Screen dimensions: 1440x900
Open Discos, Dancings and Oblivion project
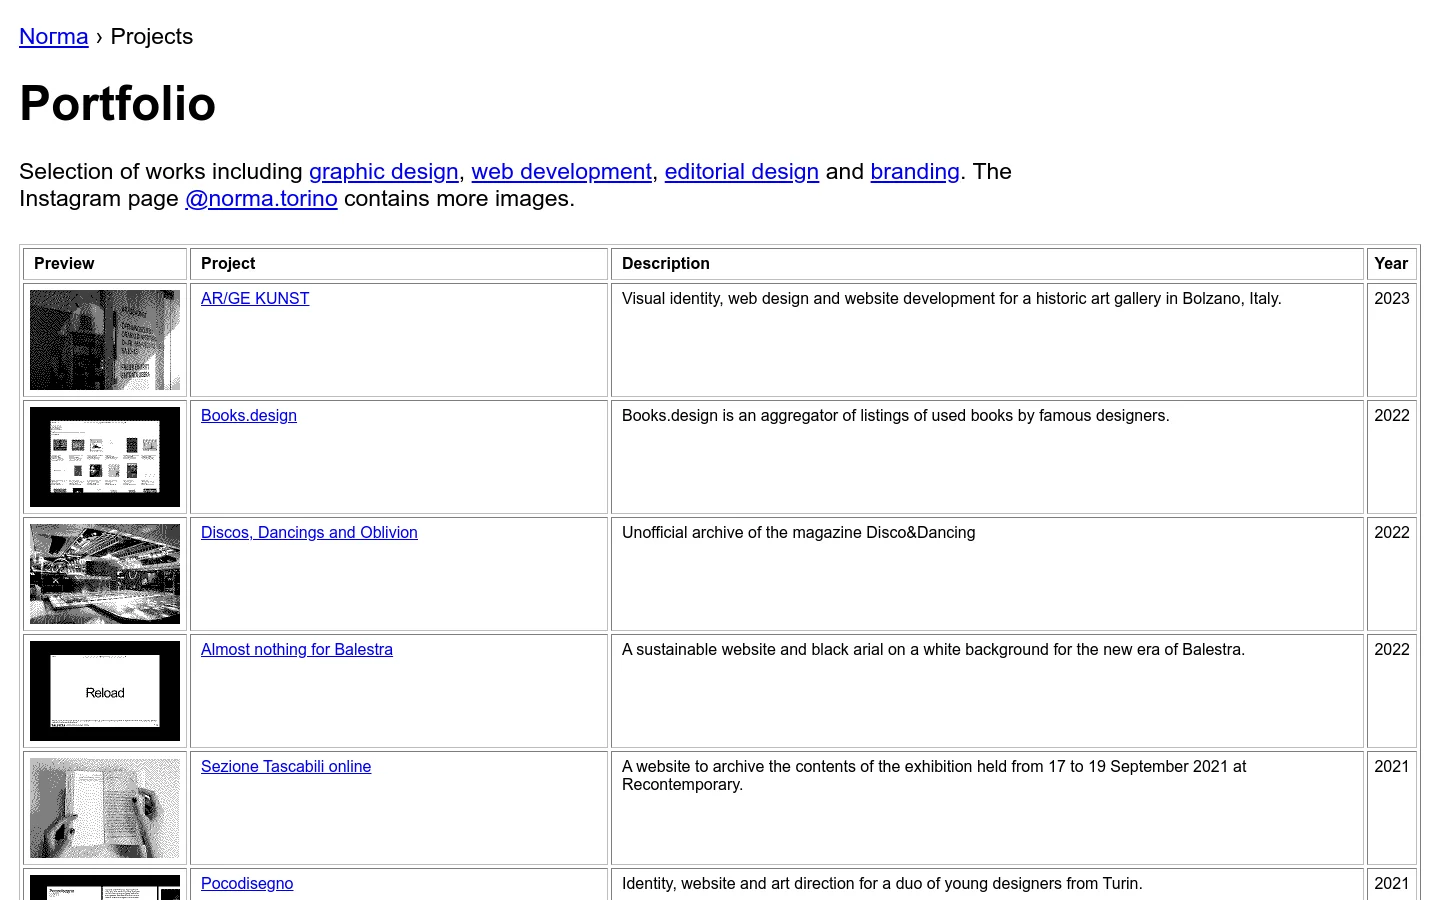click(x=309, y=533)
